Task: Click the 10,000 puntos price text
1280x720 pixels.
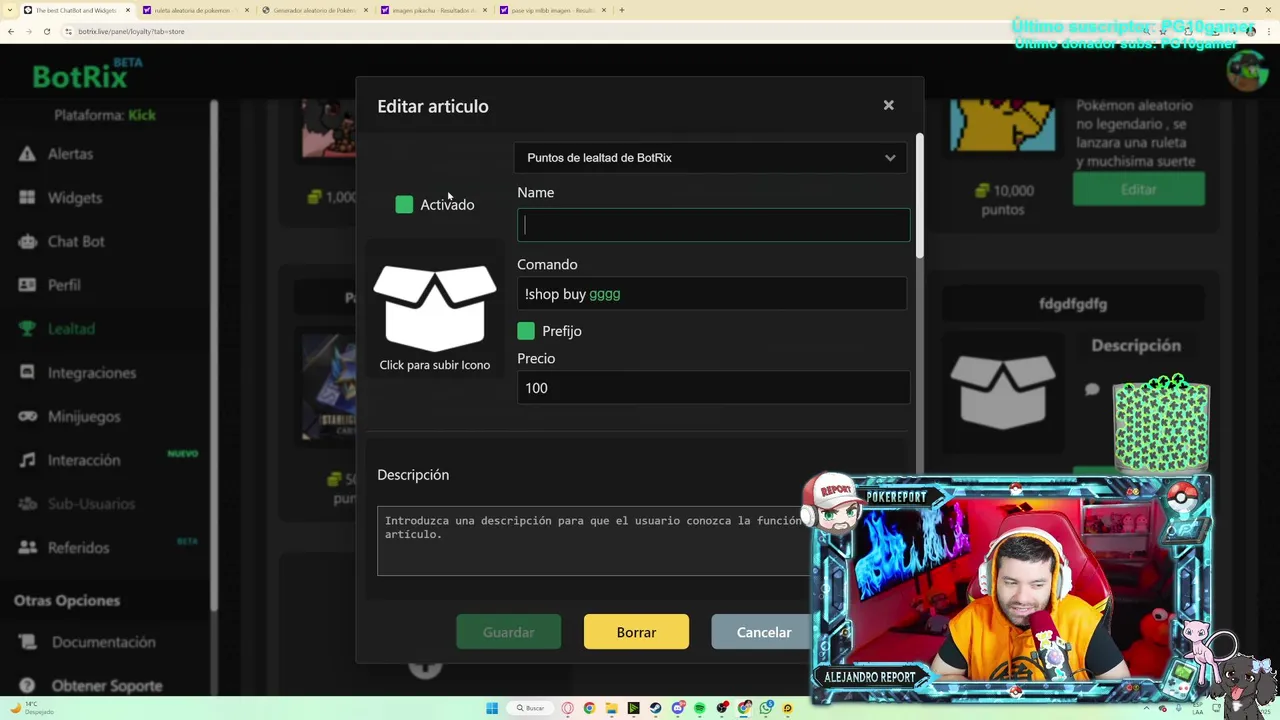Action: point(1003,200)
